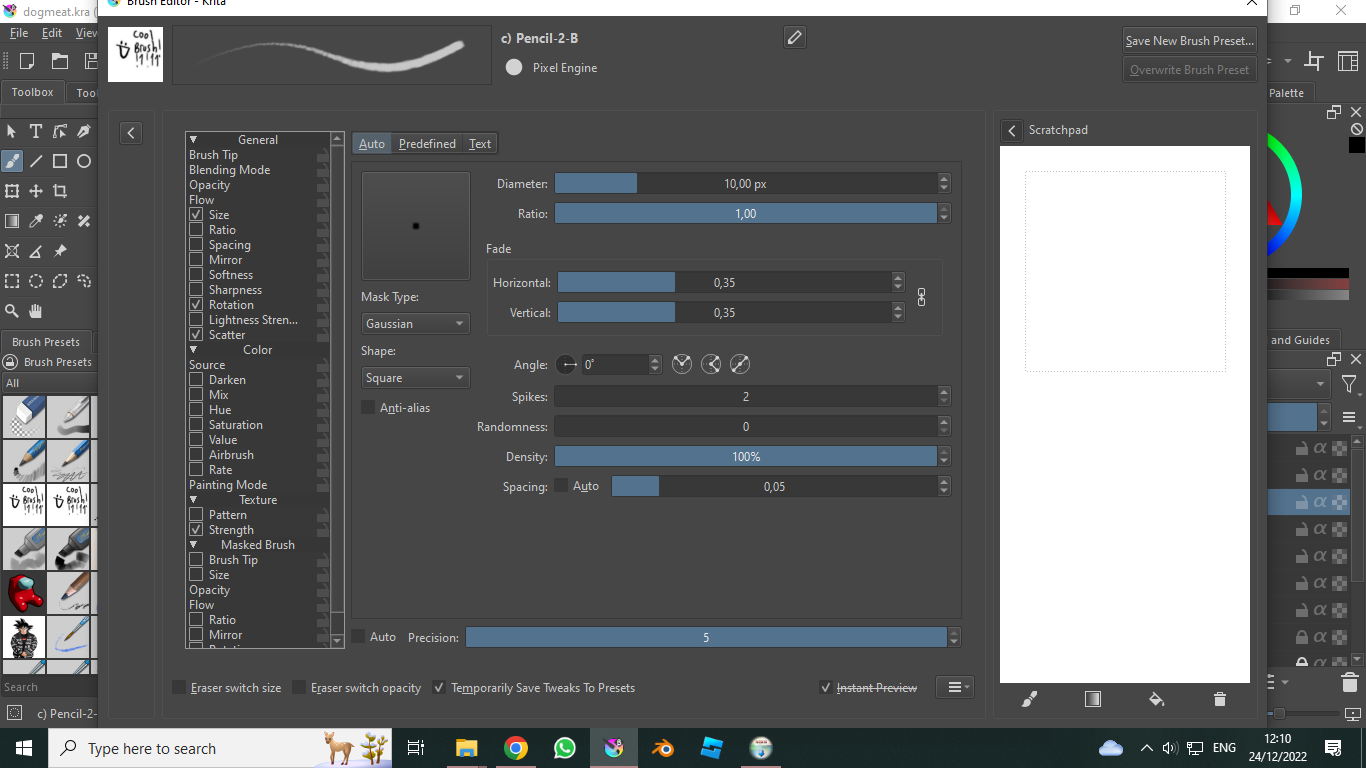Collapse the General settings category

pos(194,140)
